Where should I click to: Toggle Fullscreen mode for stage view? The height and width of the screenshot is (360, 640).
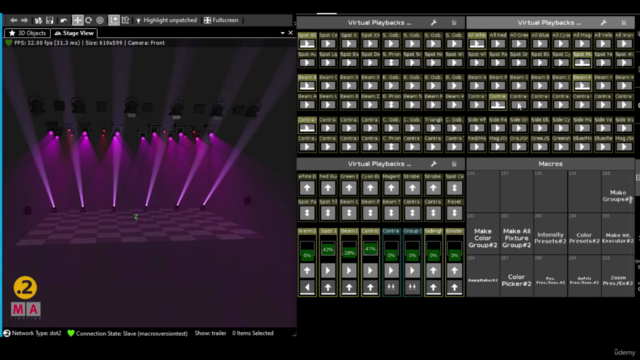pos(221,20)
